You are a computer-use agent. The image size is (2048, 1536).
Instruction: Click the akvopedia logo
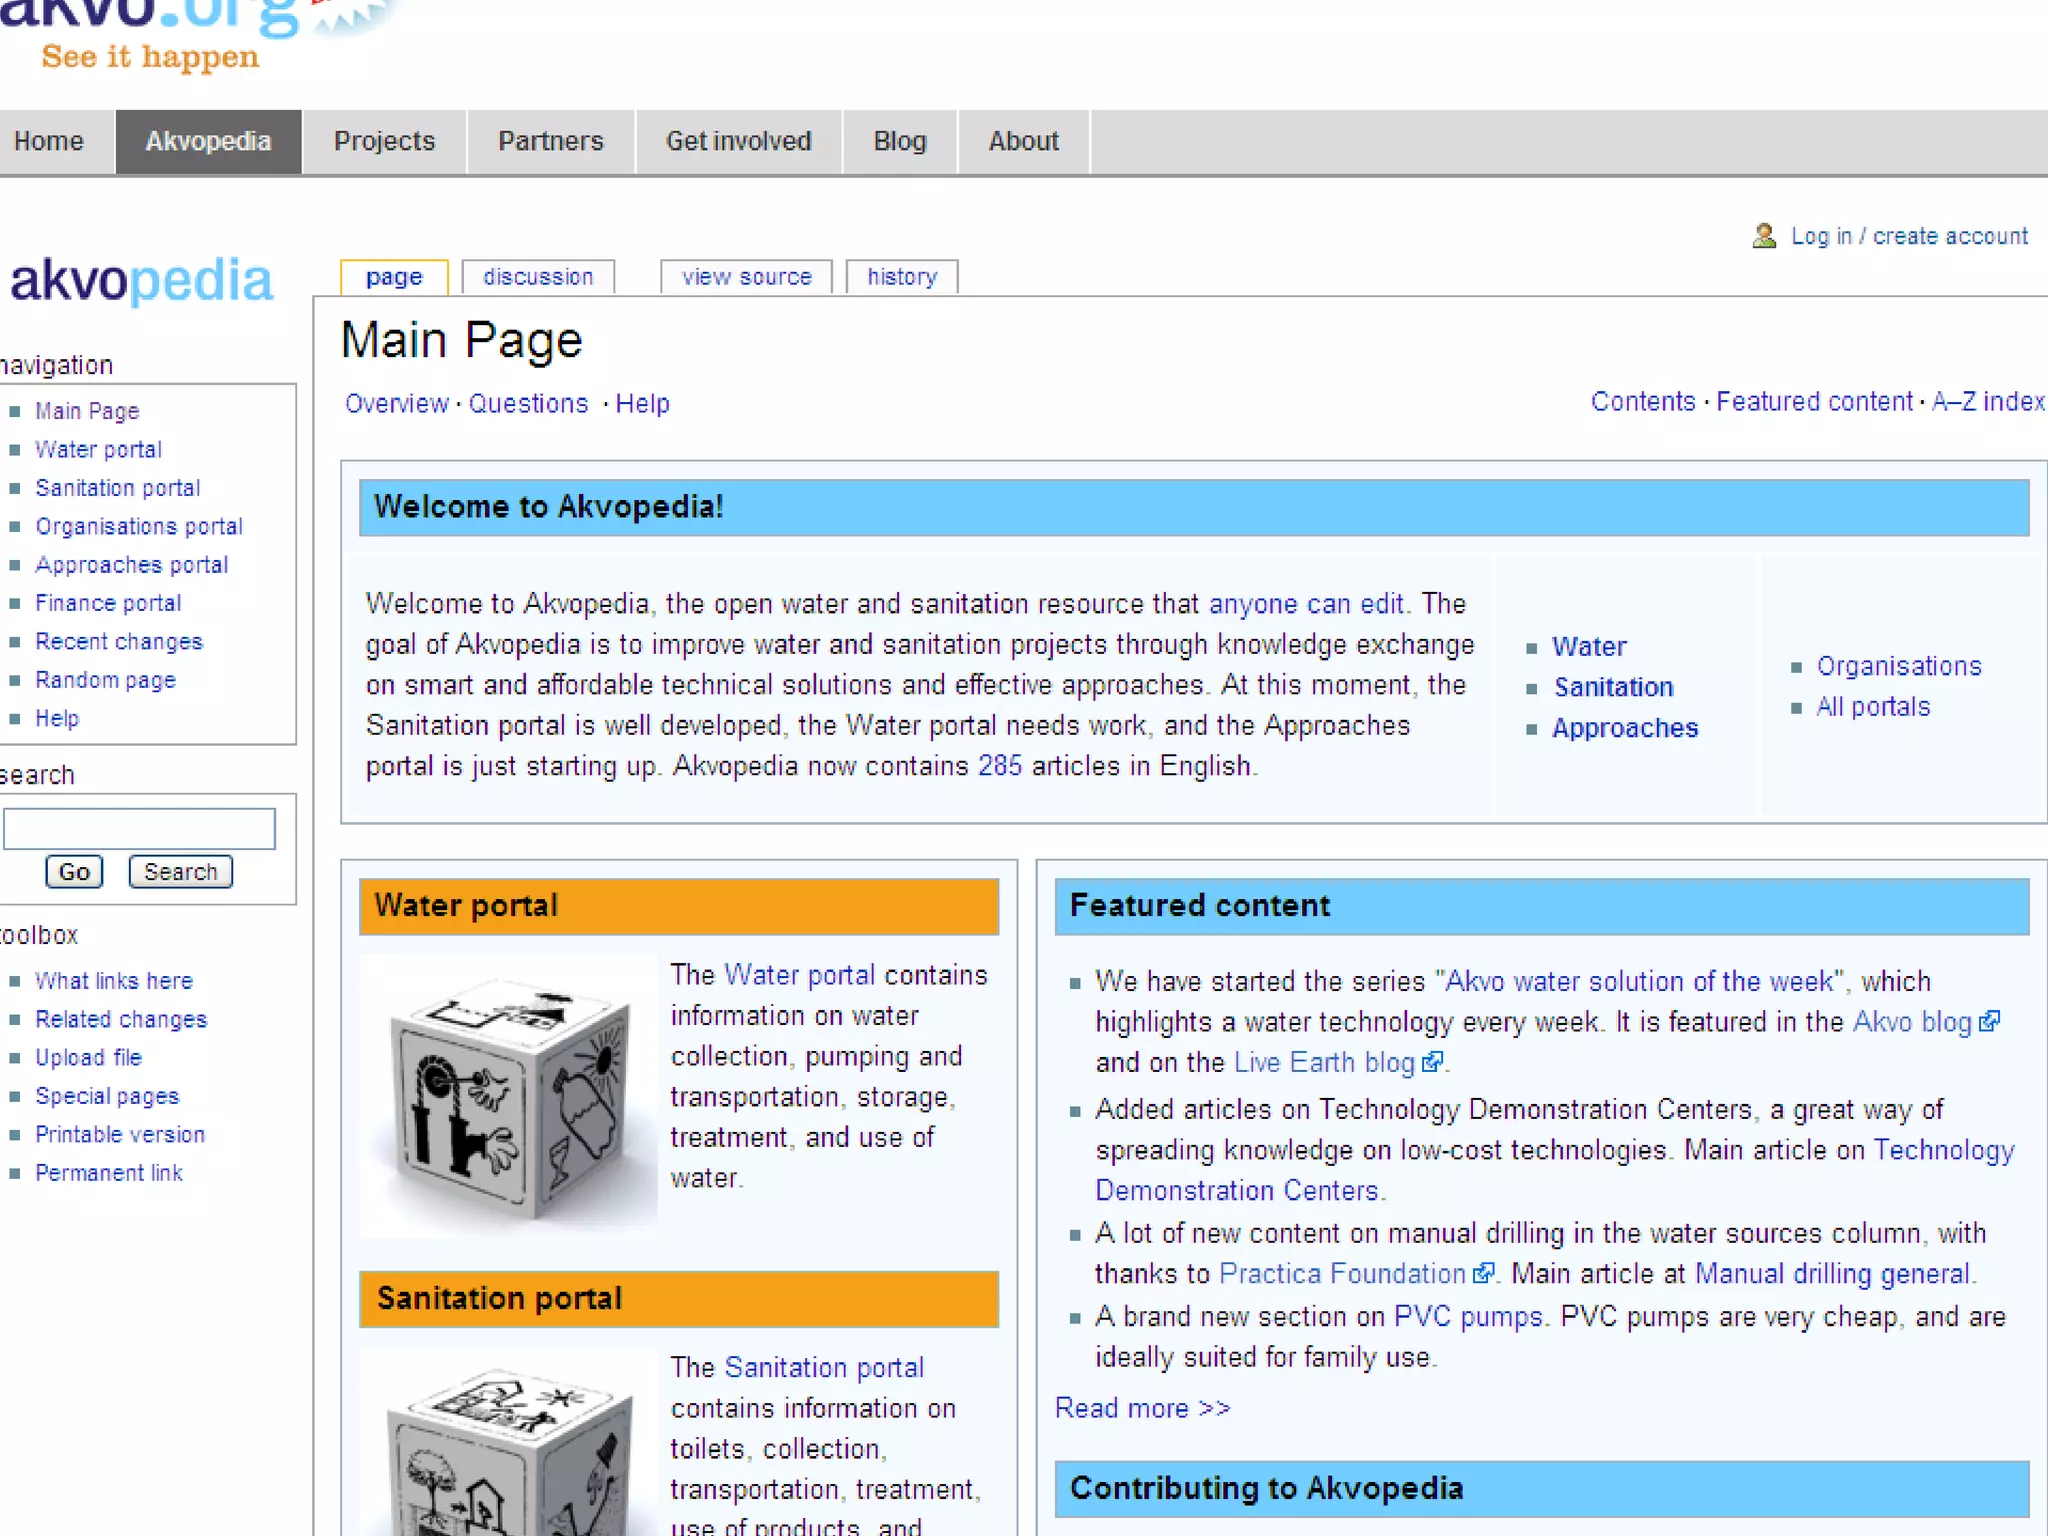click(x=141, y=280)
